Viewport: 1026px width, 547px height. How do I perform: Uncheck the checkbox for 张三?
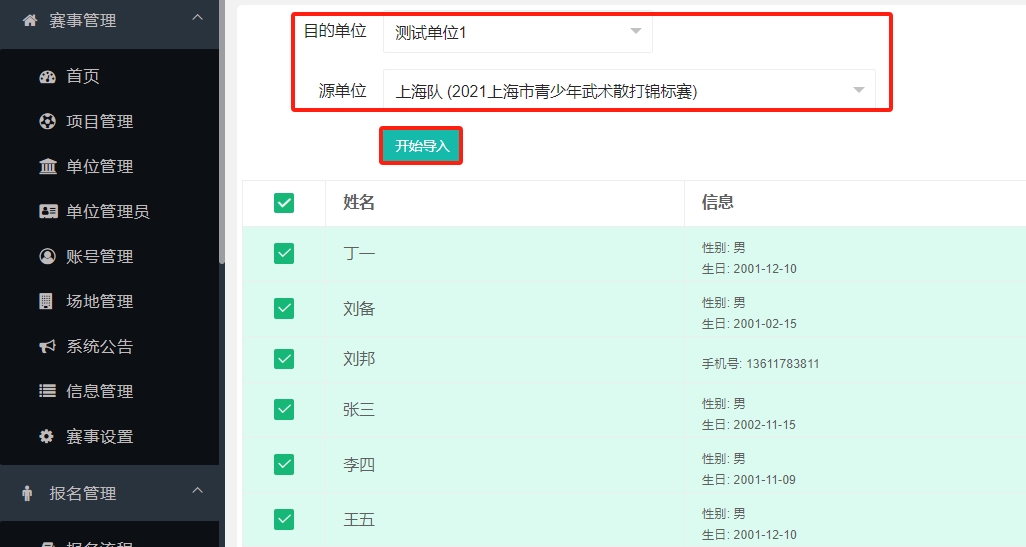(284, 409)
